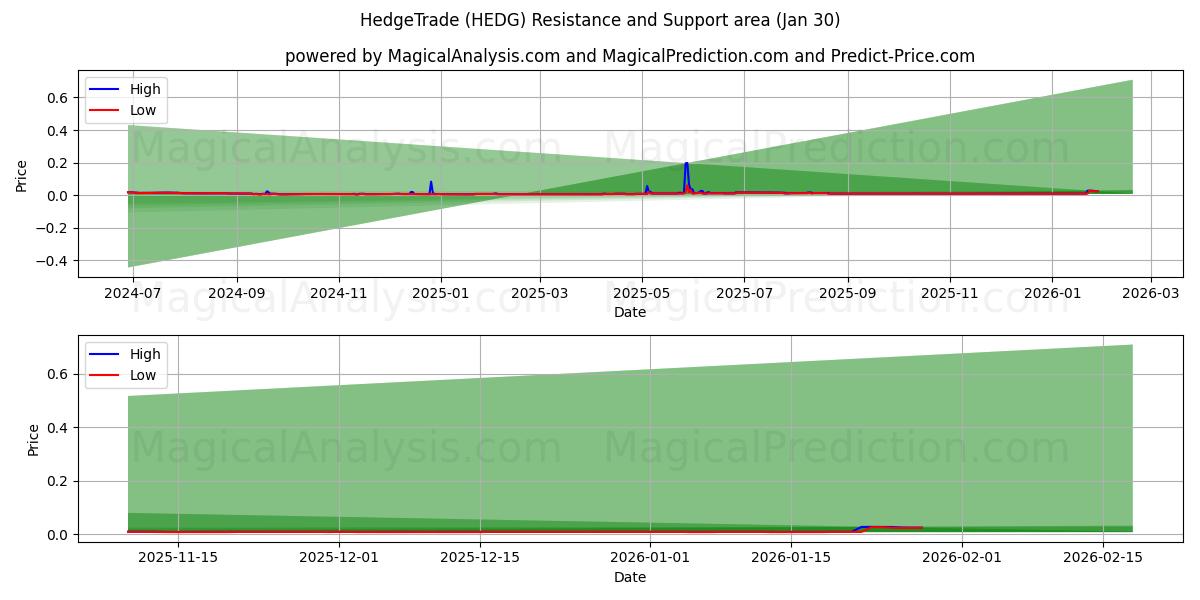The height and width of the screenshot is (600, 1200).
Task: Expand the top chart legend box
Action: (128, 99)
